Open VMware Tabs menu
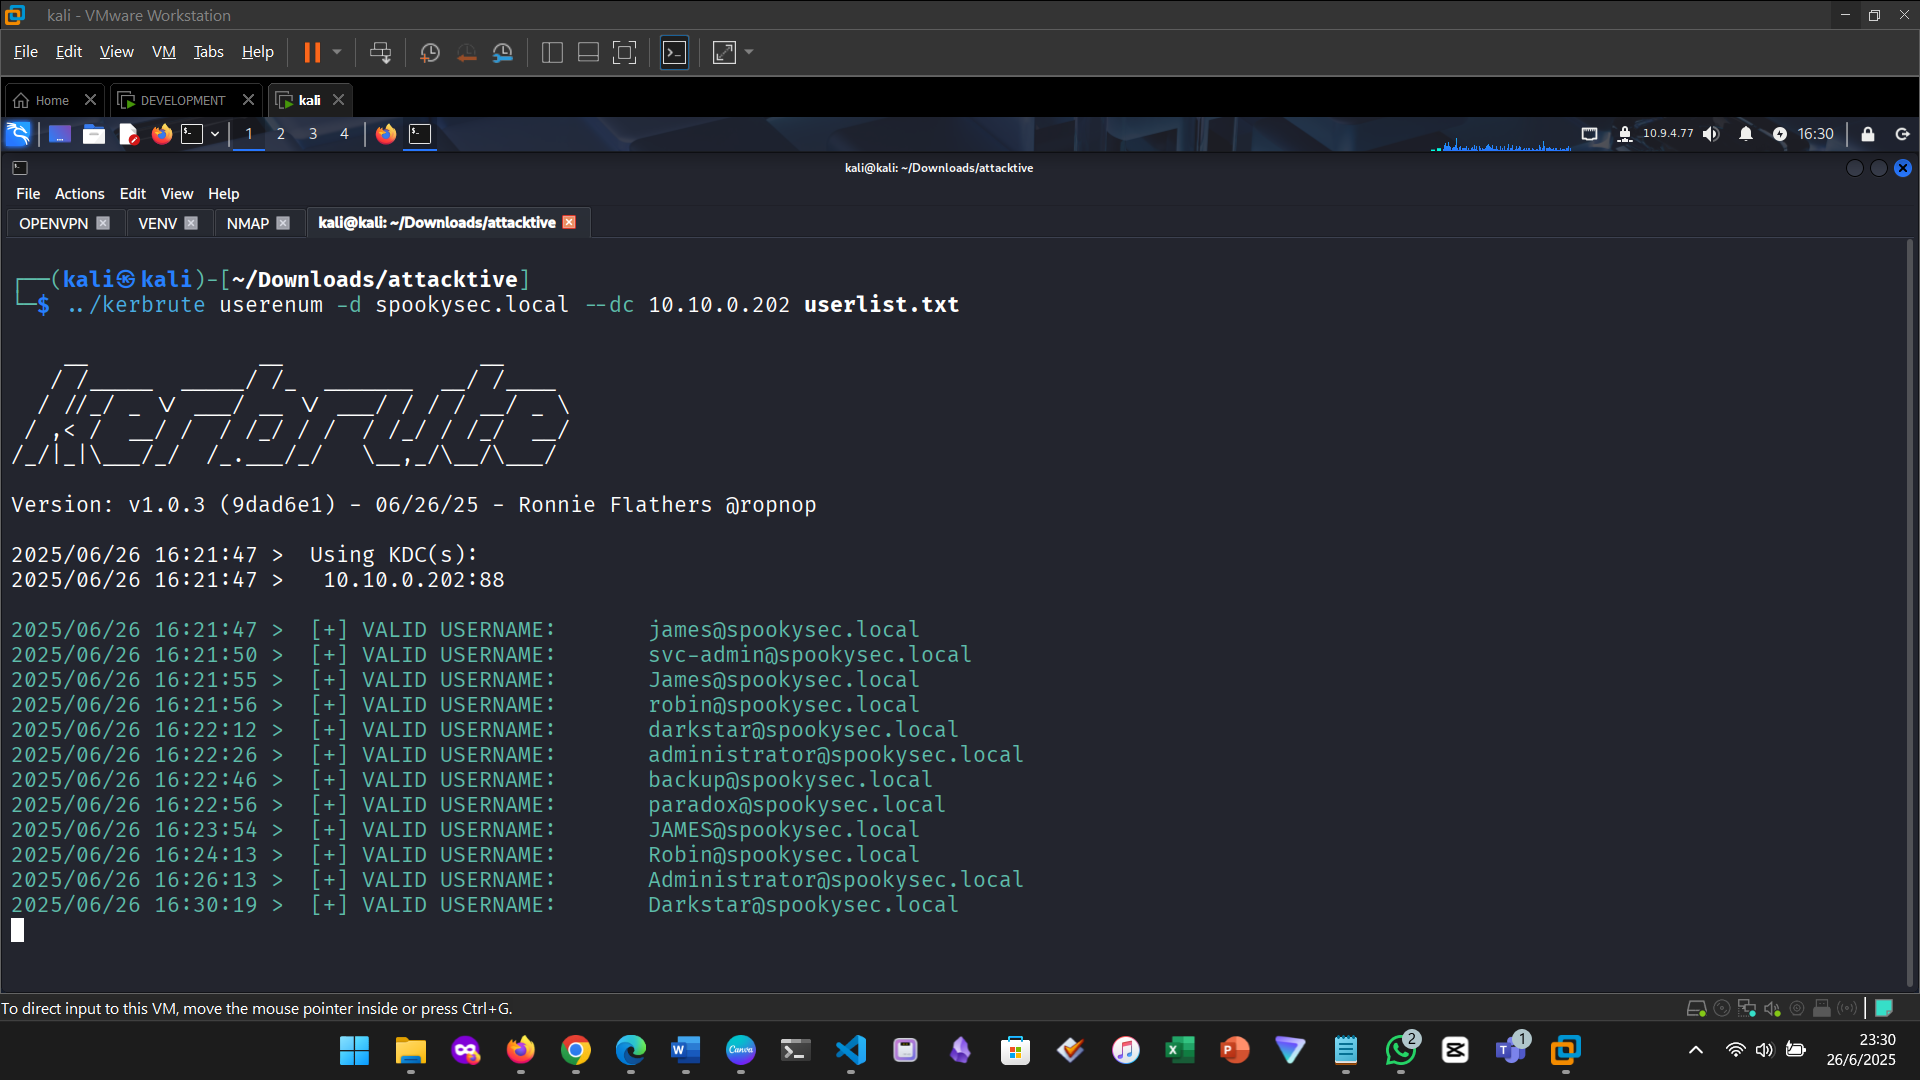This screenshot has width=1920, height=1080. click(208, 52)
